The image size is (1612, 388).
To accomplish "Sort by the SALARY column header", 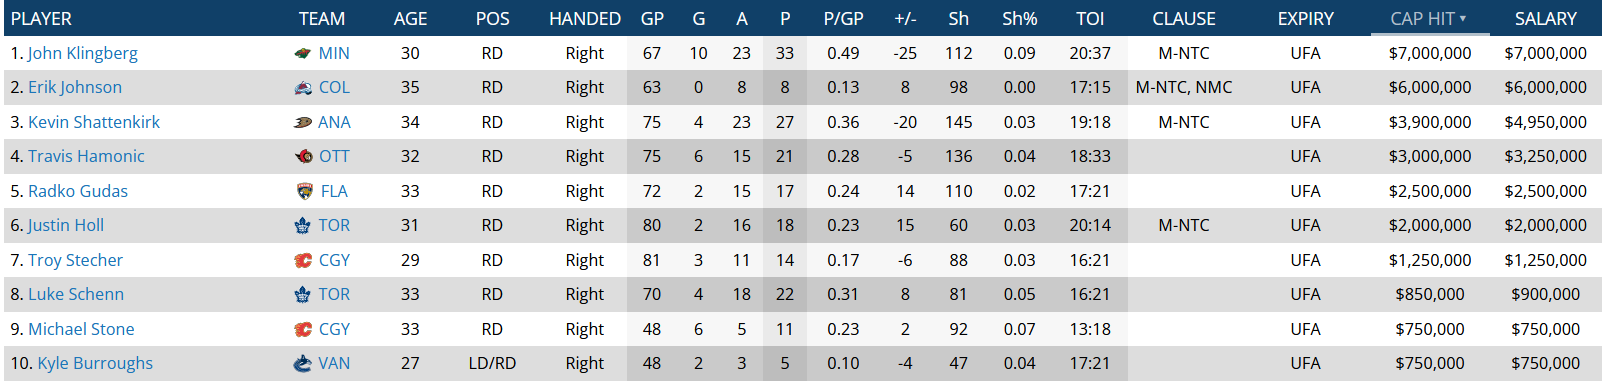I will point(1545,19).
